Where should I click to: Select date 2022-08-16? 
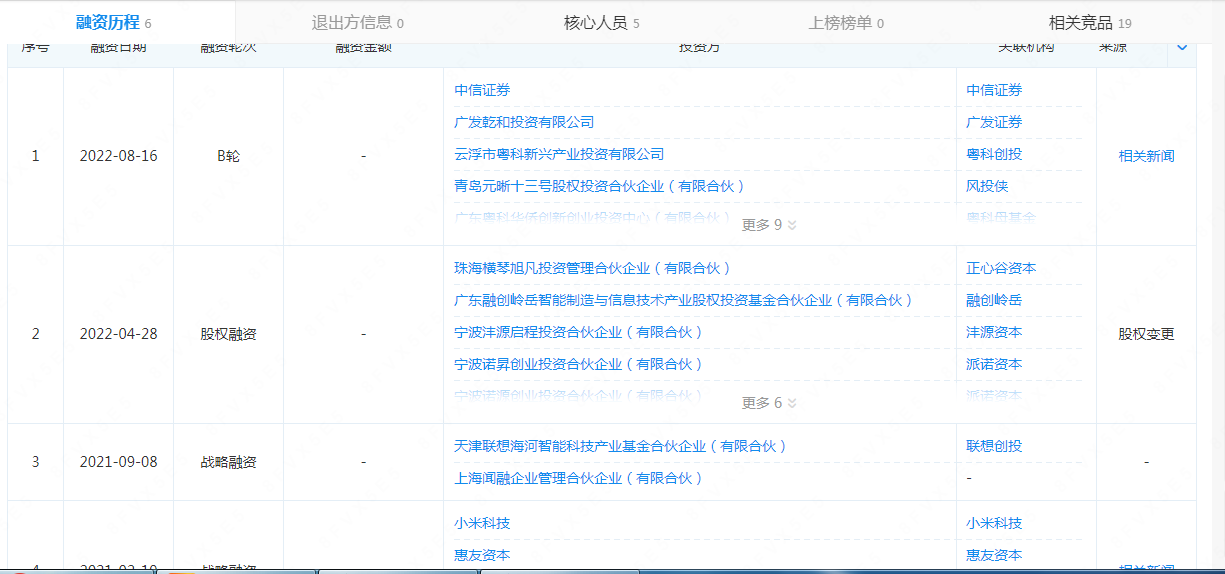118,156
